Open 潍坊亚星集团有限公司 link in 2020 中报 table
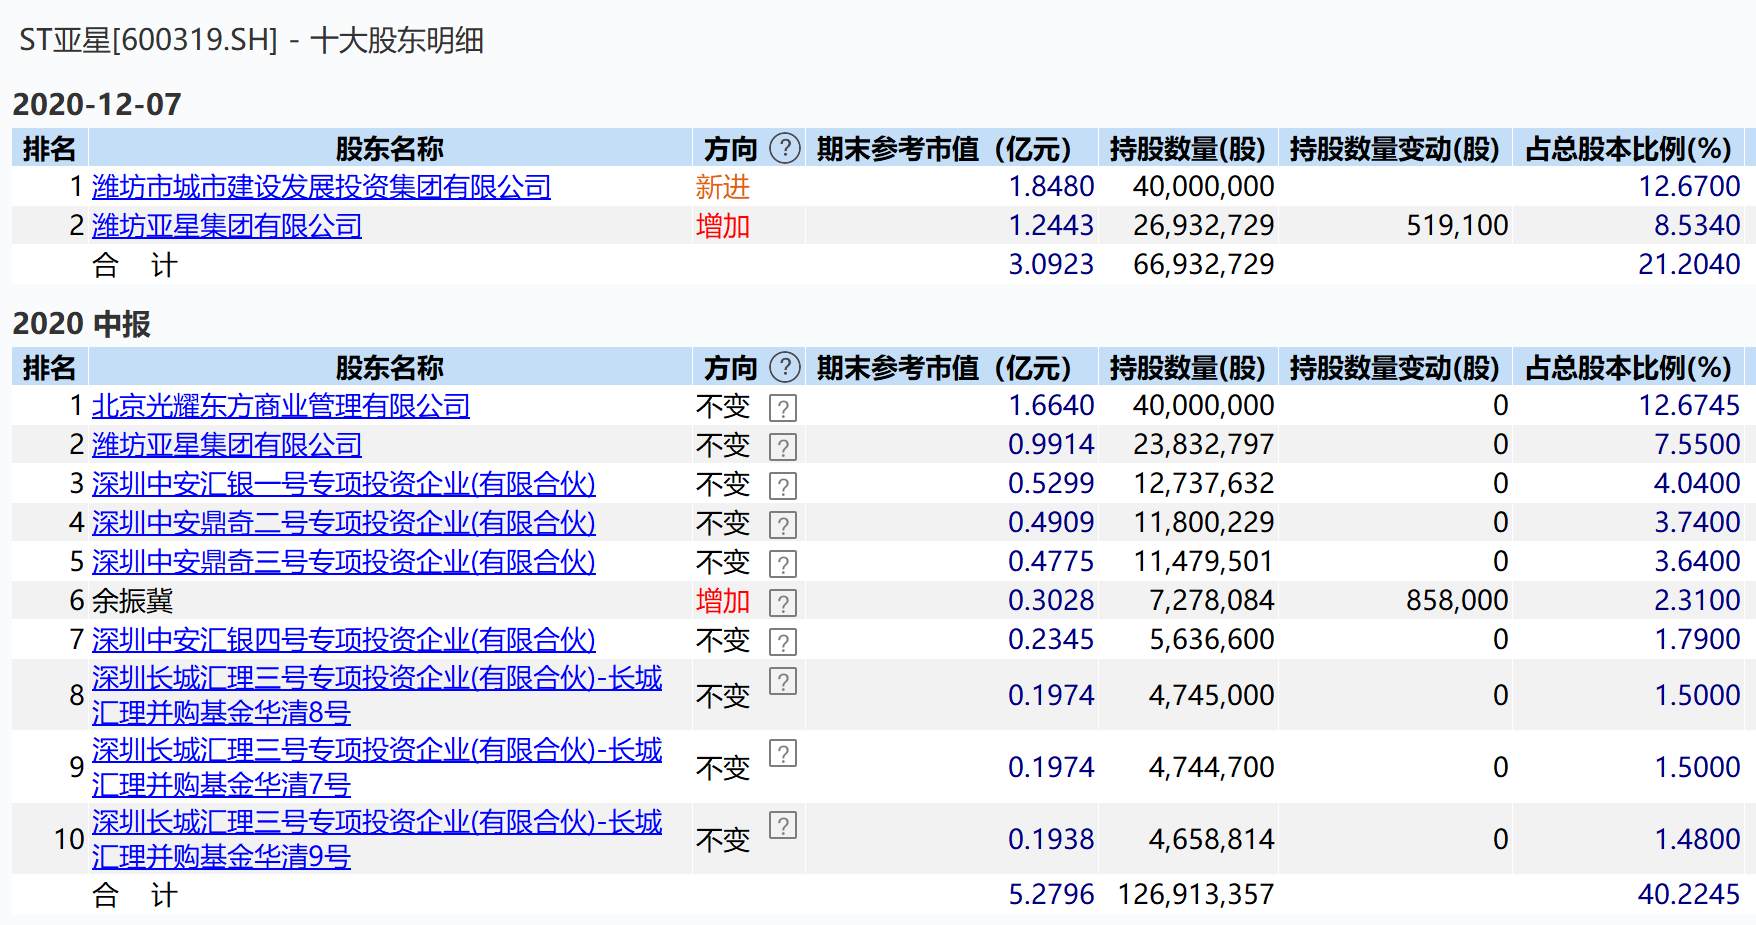Image resolution: width=1756 pixels, height=925 pixels. coord(227,445)
